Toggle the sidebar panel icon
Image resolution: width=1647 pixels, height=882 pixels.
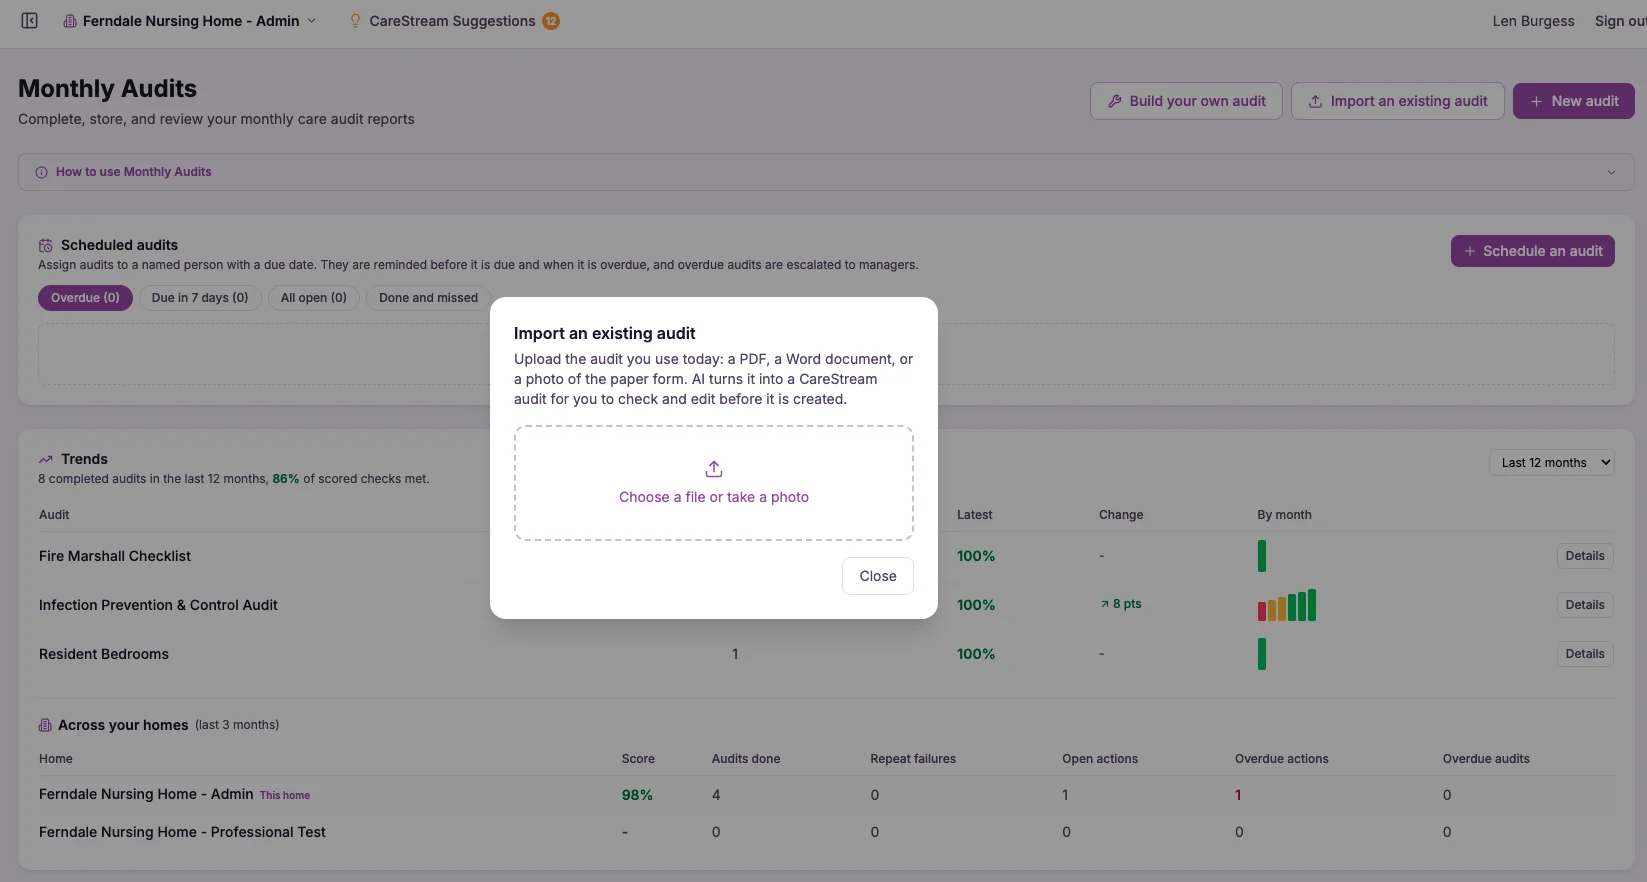[29, 21]
